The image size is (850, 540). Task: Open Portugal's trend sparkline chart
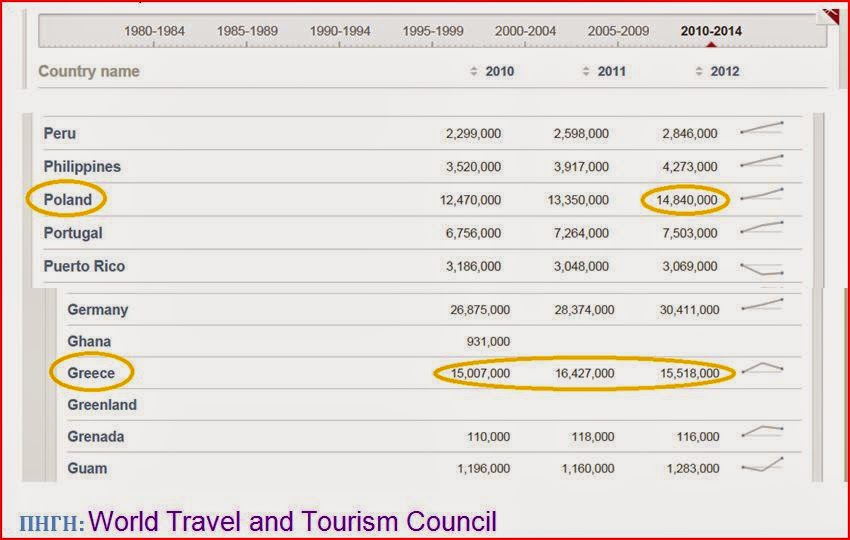[761, 229]
